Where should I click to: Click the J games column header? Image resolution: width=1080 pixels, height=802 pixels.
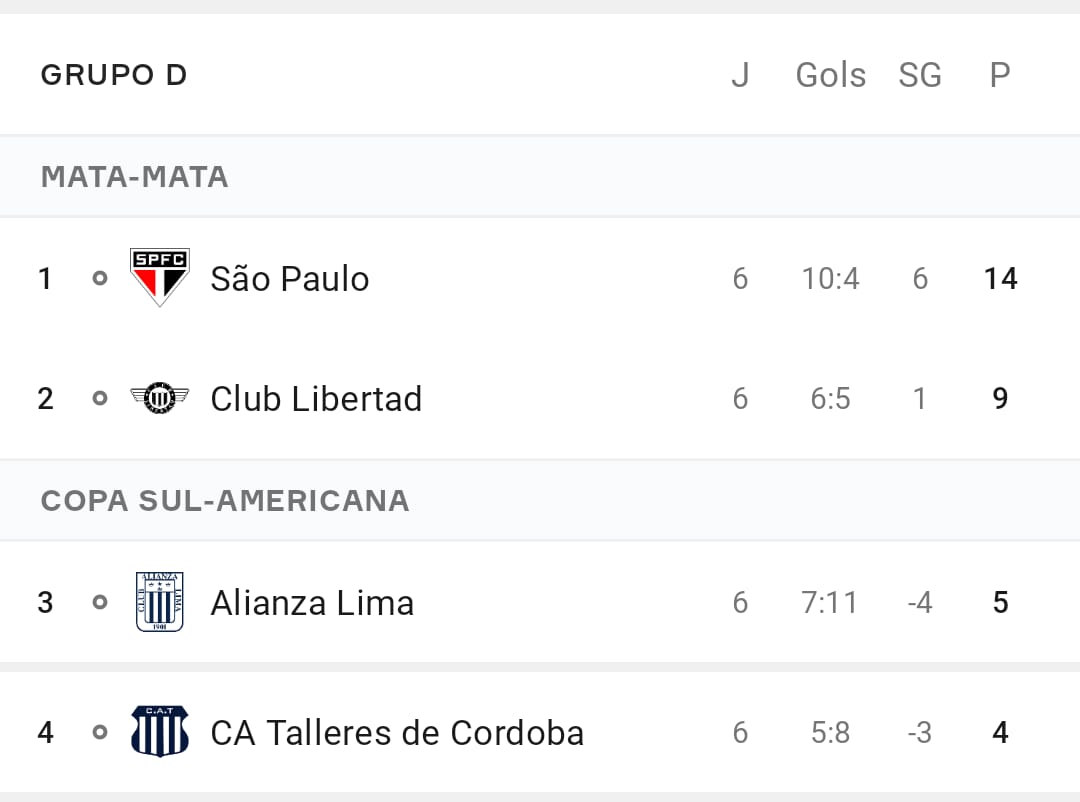(740, 74)
